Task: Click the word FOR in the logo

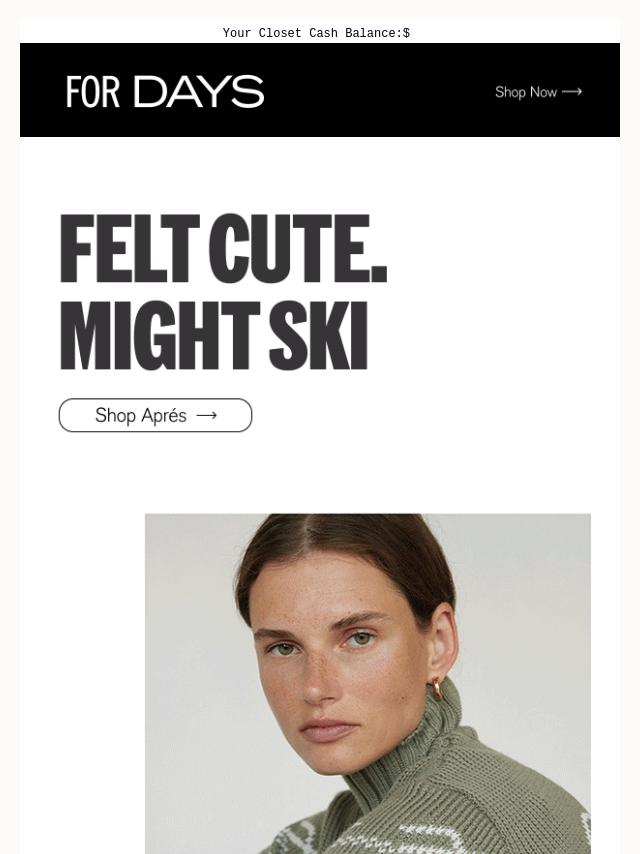Action: (93, 92)
